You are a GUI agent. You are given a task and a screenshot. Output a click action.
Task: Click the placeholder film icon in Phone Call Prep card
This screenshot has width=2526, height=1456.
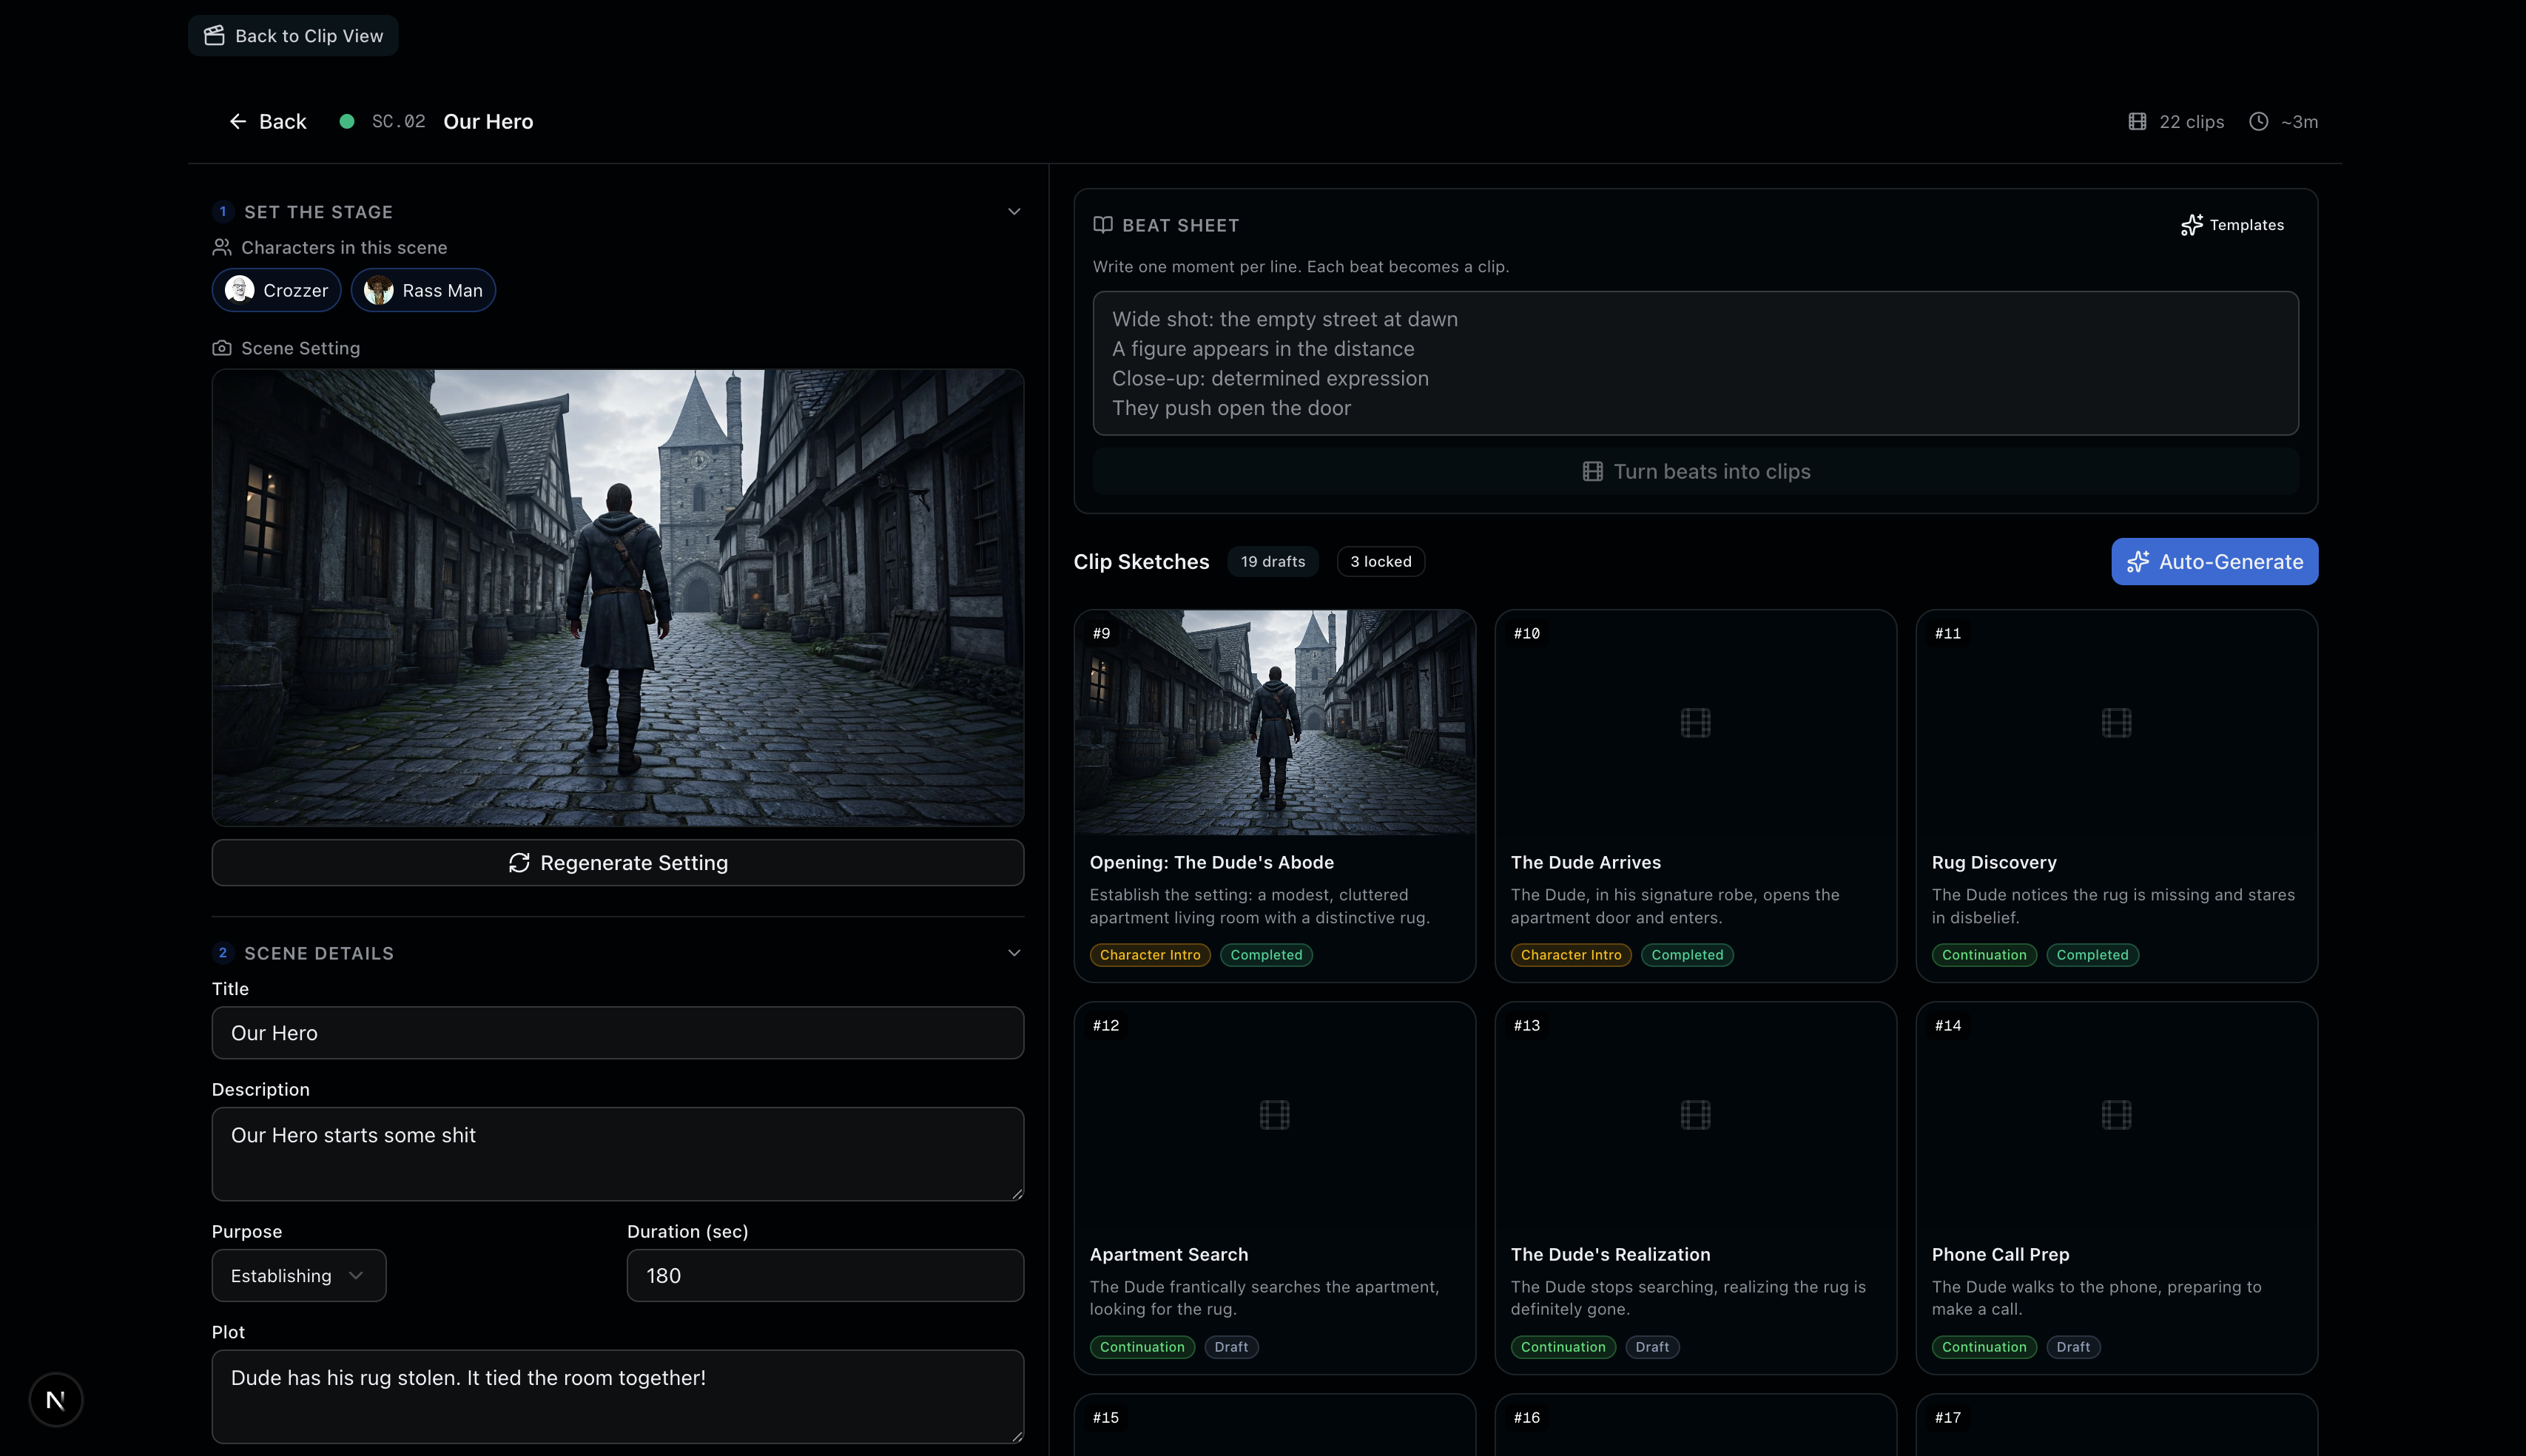[2117, 1114]
